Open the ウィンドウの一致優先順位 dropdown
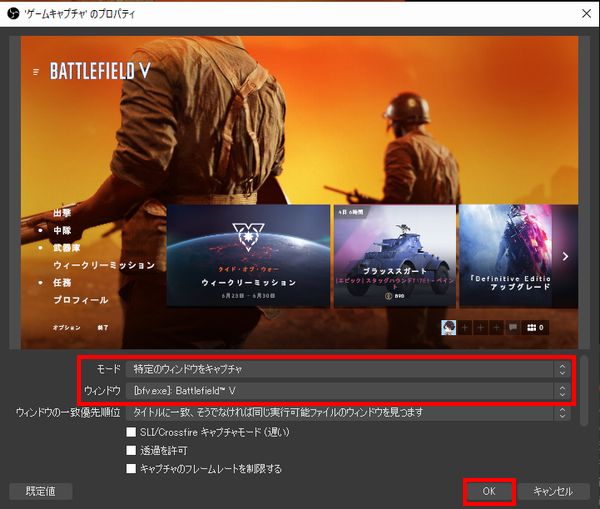The image size is (600, 509). point(348,413)
